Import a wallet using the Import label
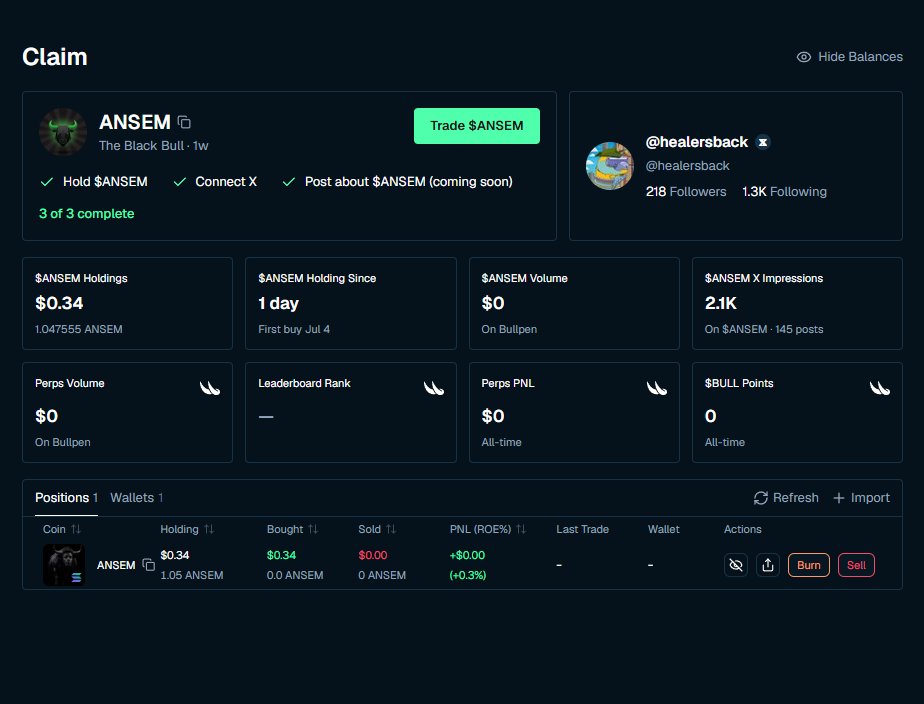The height and width of the screenshot is (704, 924). (x=870, y=498)
